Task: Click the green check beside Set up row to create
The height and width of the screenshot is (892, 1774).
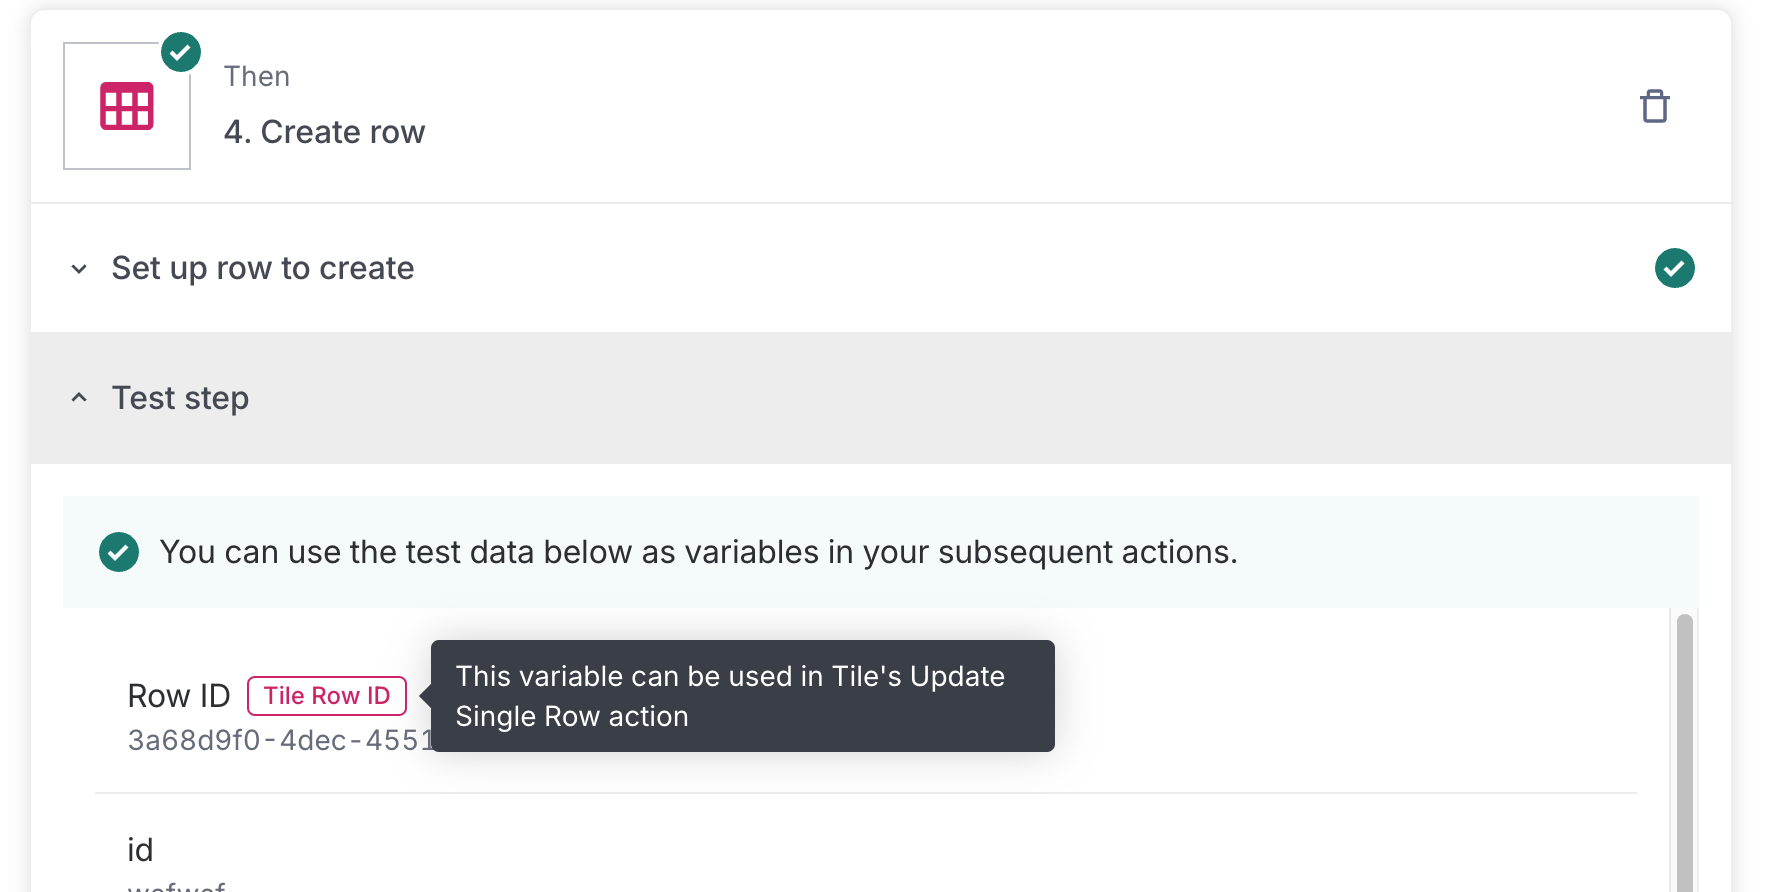Action: pos(1674,268)
